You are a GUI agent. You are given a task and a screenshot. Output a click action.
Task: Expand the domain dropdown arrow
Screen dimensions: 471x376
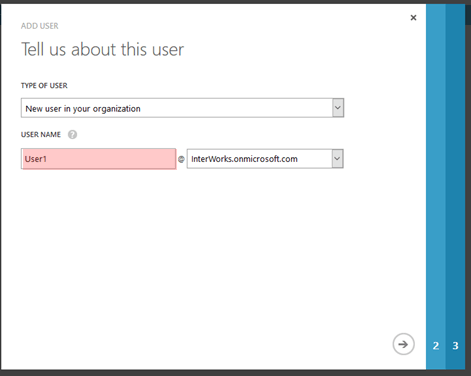337,159
